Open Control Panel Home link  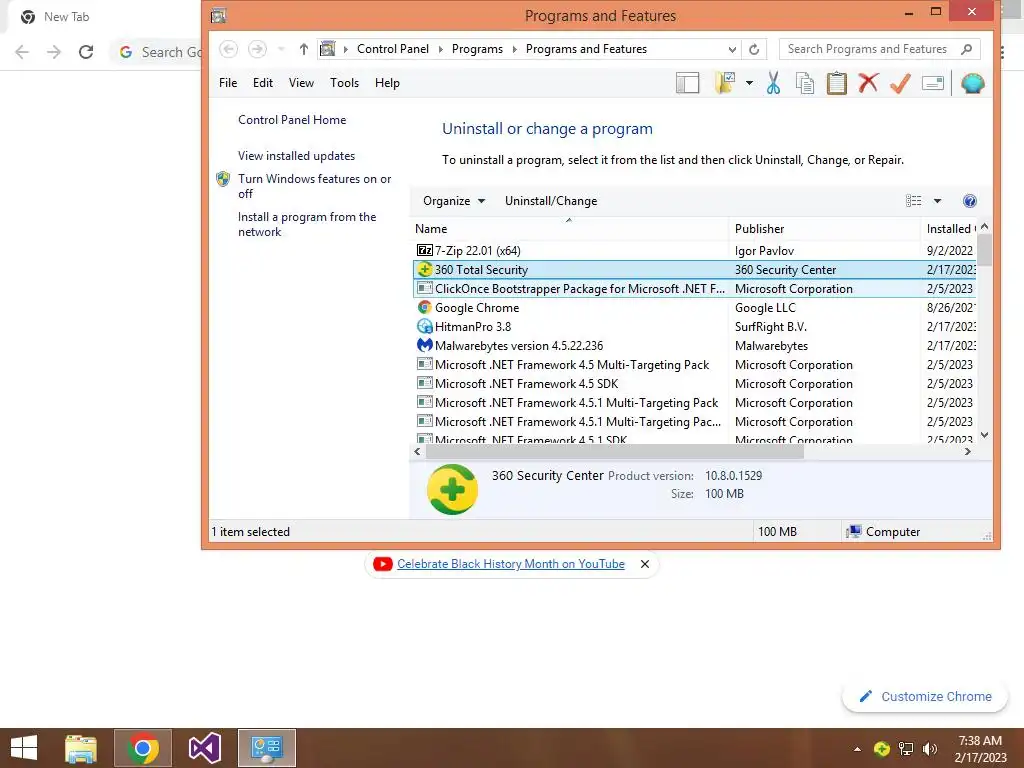(292, 120)
